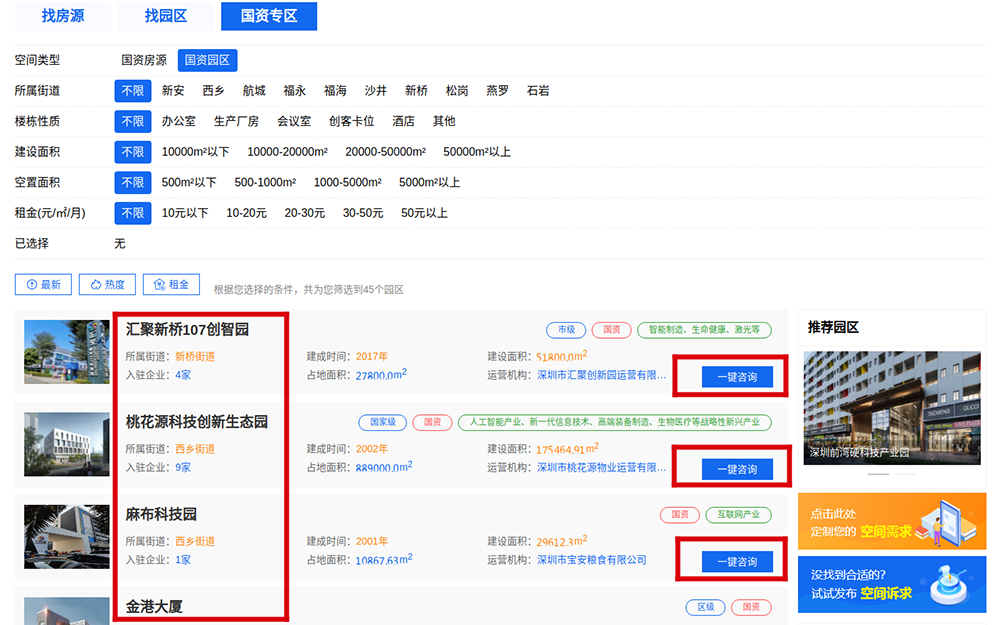Open the 深圳前湾硬科技产业园 recommended park image
The width and height of the screenshot is (1000, 625).
click(x=892, y=408)
